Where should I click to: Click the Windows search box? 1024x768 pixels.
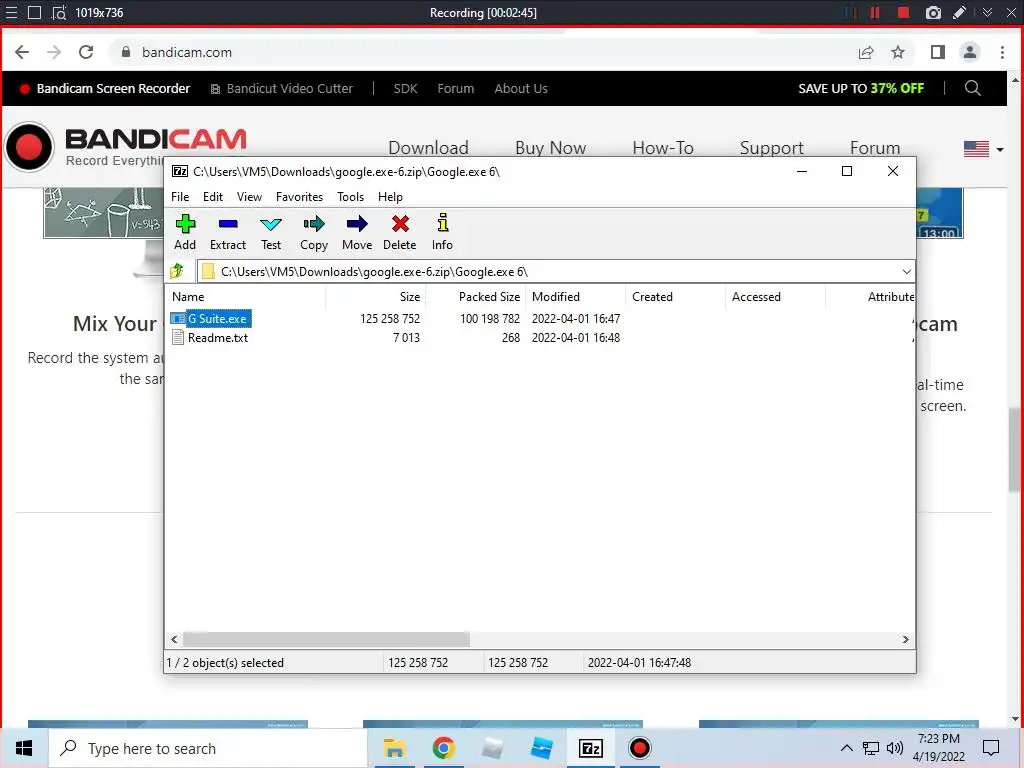pyautogui.click(x=208, y=748)
